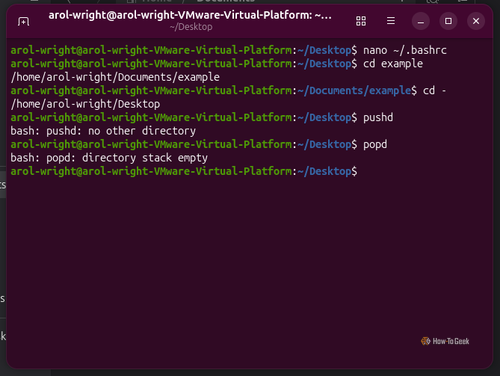Click the 'nano ~/.bashrc' command
The image size is (500, 376).
pyautogui.click(x=405, y=50)
